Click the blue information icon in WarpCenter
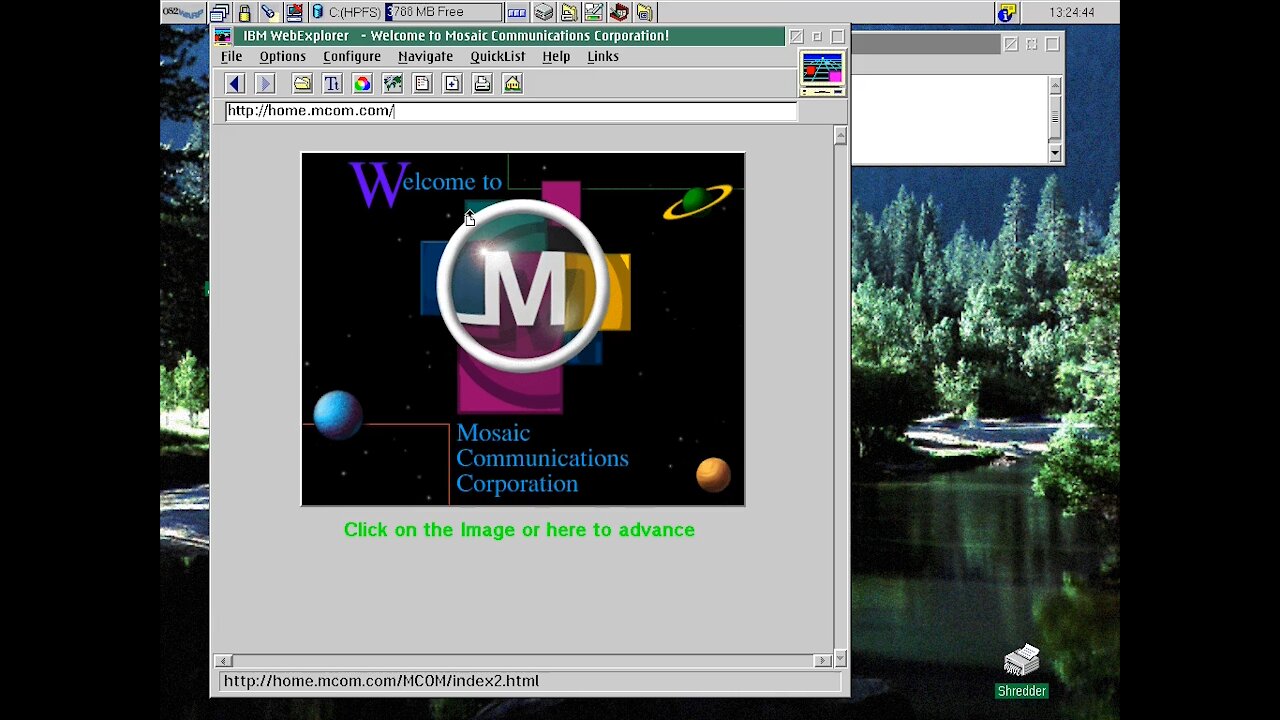This screenshot has width=1280, height=720. [x=1007, y=13]
